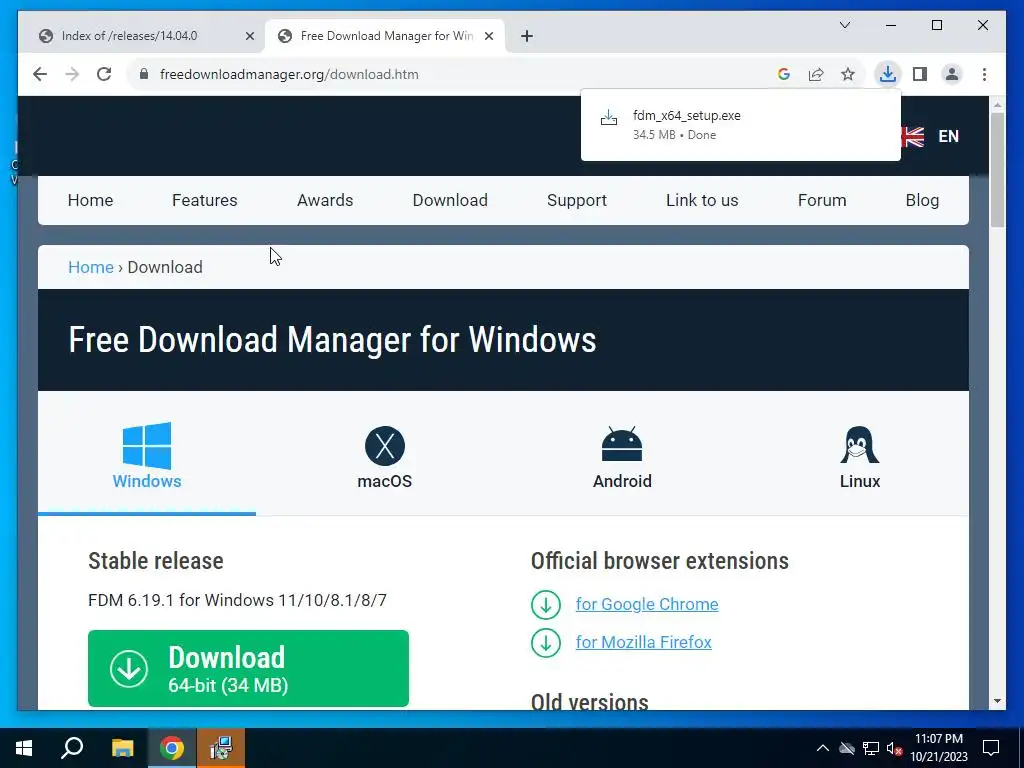Reload the current page
Viewport: 1024px width, 768px height.
coord(104,74)
